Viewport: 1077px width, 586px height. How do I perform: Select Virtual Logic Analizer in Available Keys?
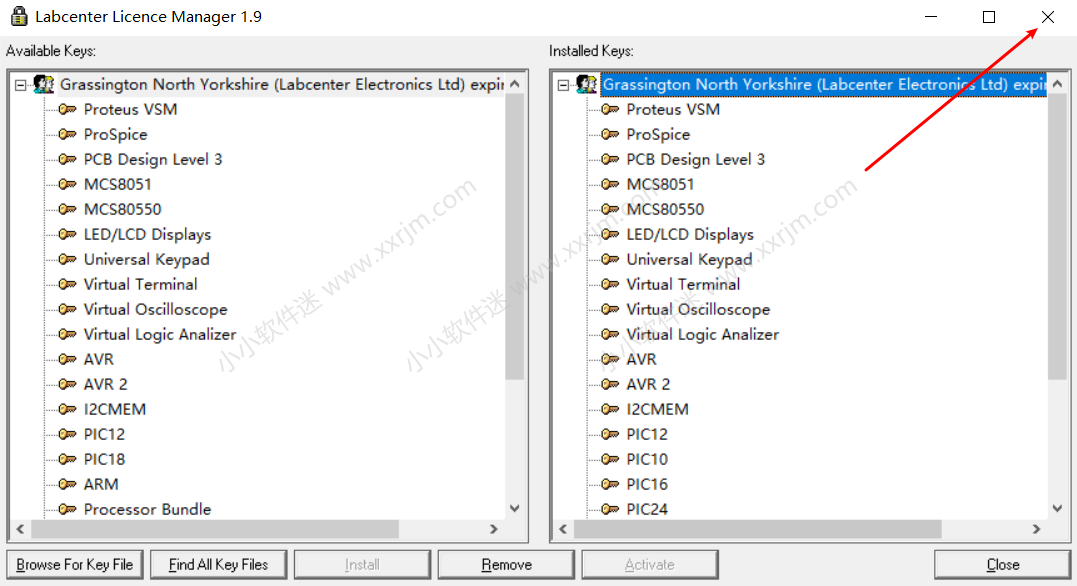tap(159, 334)
